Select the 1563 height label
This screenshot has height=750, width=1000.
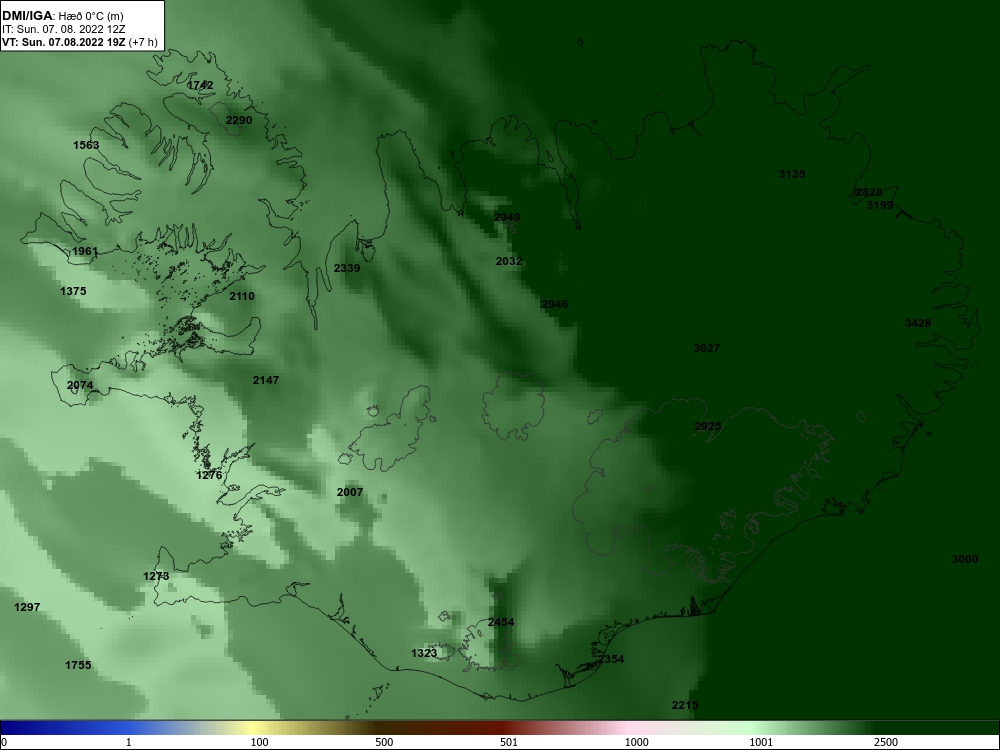click(x=86, y=145)
